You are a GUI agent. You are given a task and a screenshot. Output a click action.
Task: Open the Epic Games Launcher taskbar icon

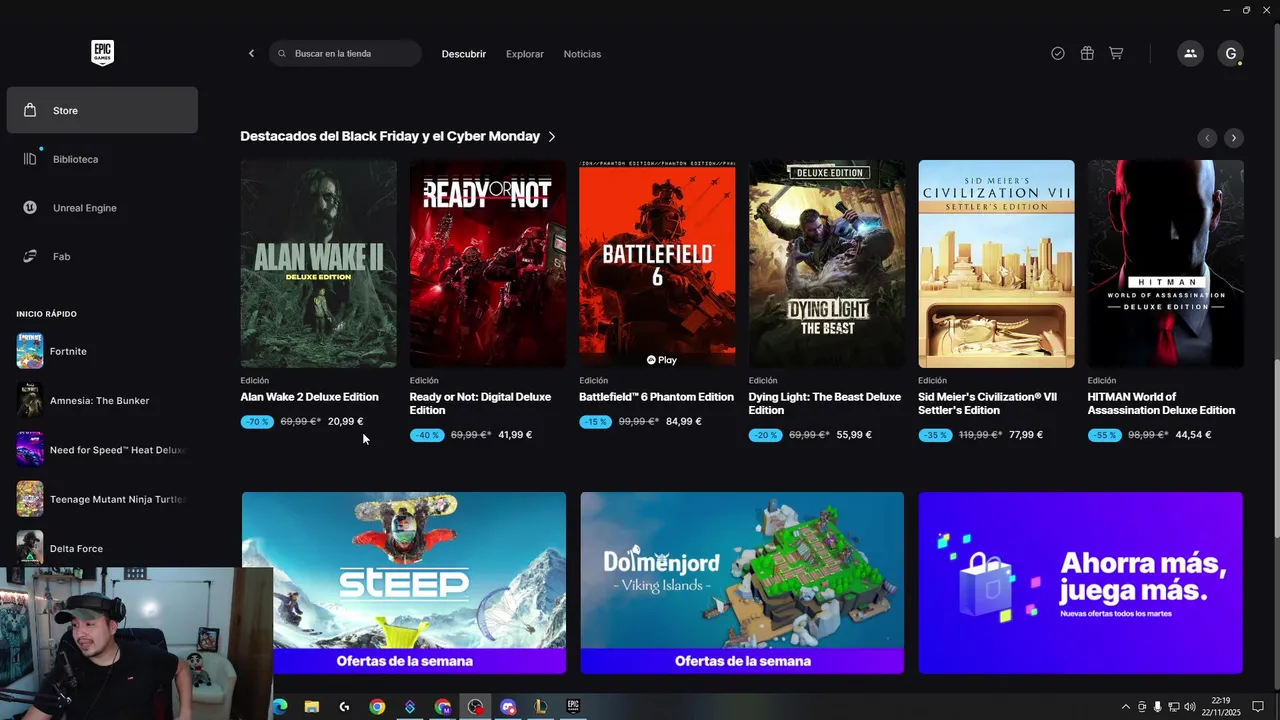pyautogui.click(x=573, y=707)
